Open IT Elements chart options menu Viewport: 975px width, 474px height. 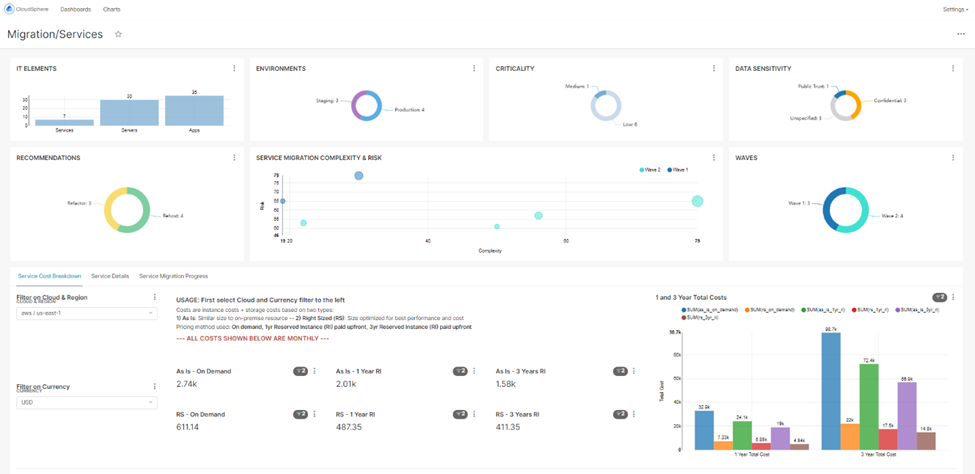coord(234,68)
